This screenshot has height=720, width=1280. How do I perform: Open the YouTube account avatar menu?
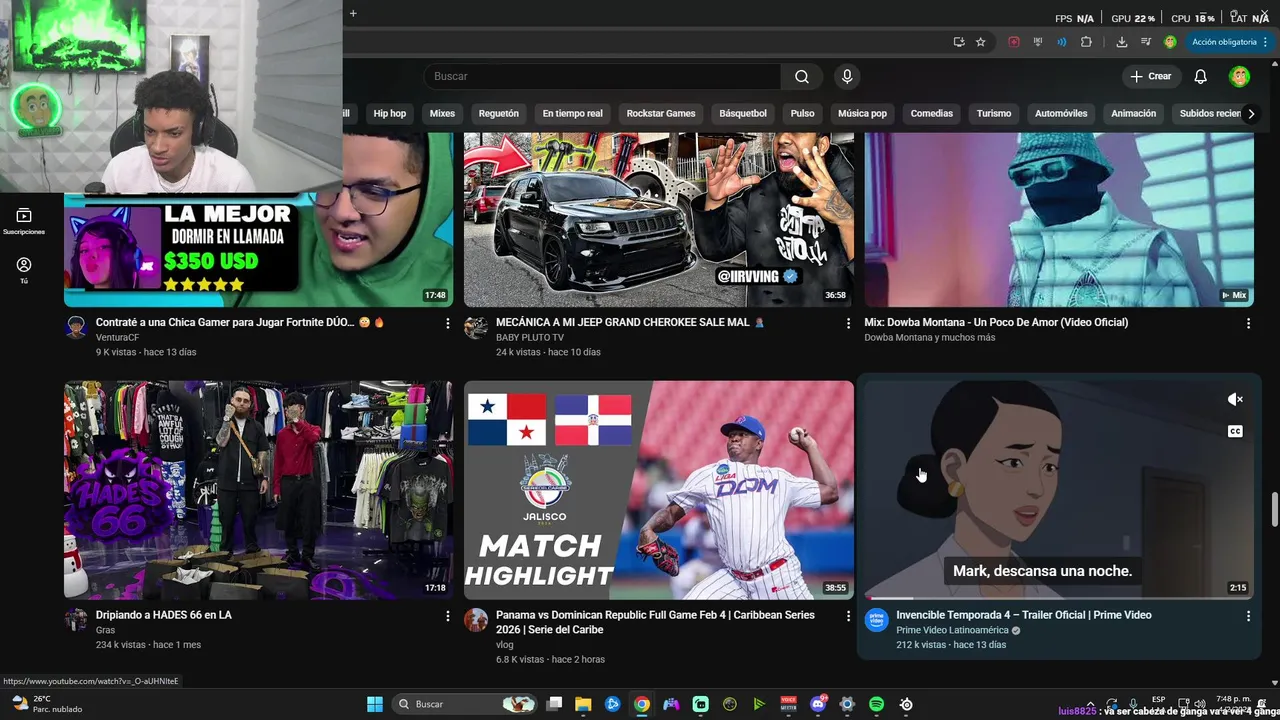1240,77
